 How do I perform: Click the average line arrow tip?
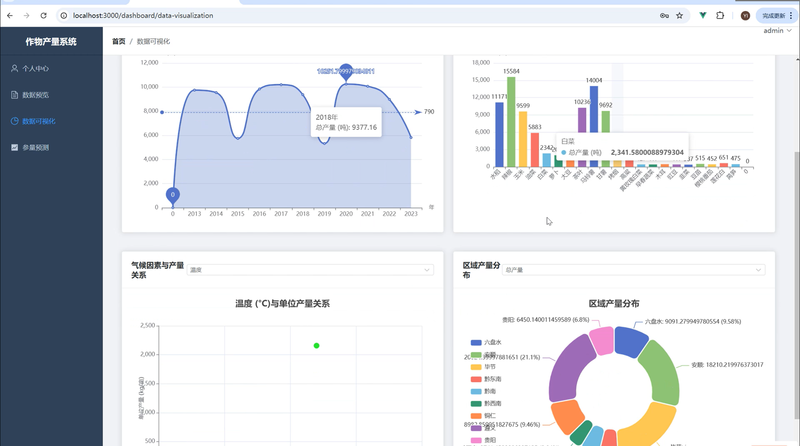pos(418,112)
